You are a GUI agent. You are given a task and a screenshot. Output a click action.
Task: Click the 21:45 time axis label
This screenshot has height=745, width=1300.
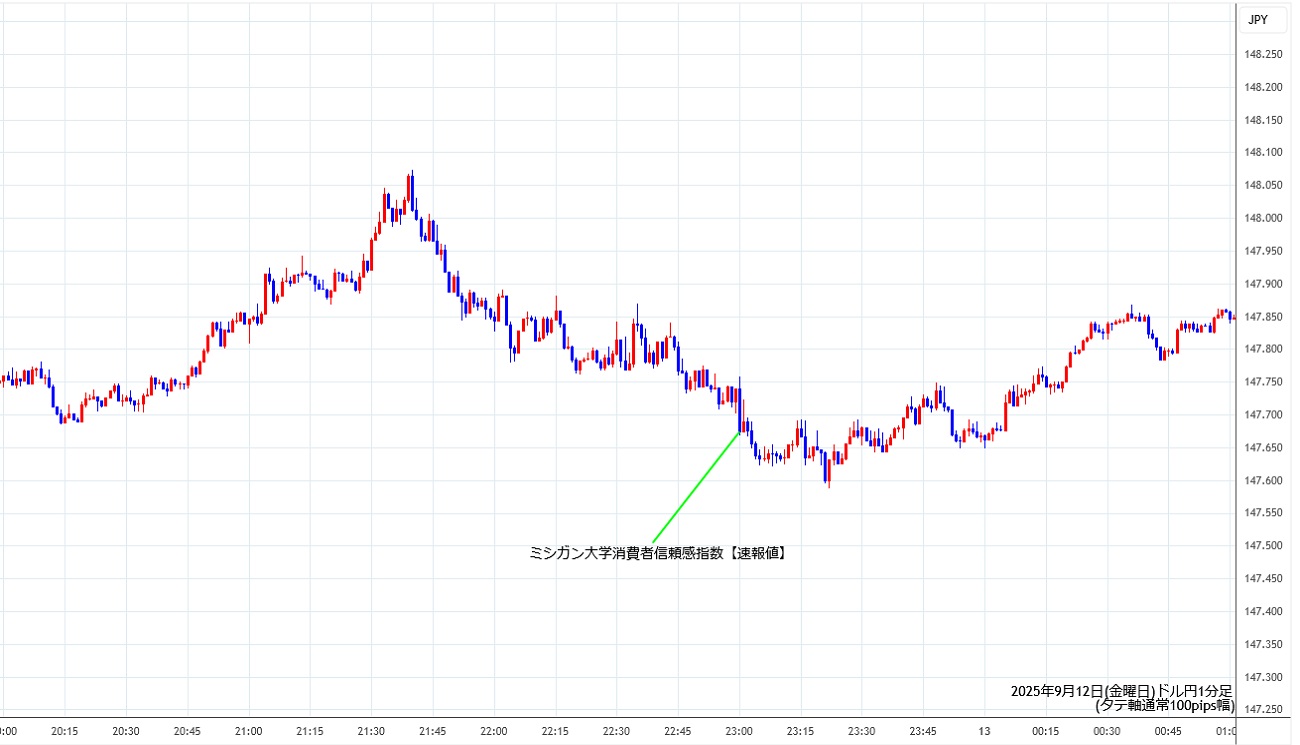coord(432,731)
